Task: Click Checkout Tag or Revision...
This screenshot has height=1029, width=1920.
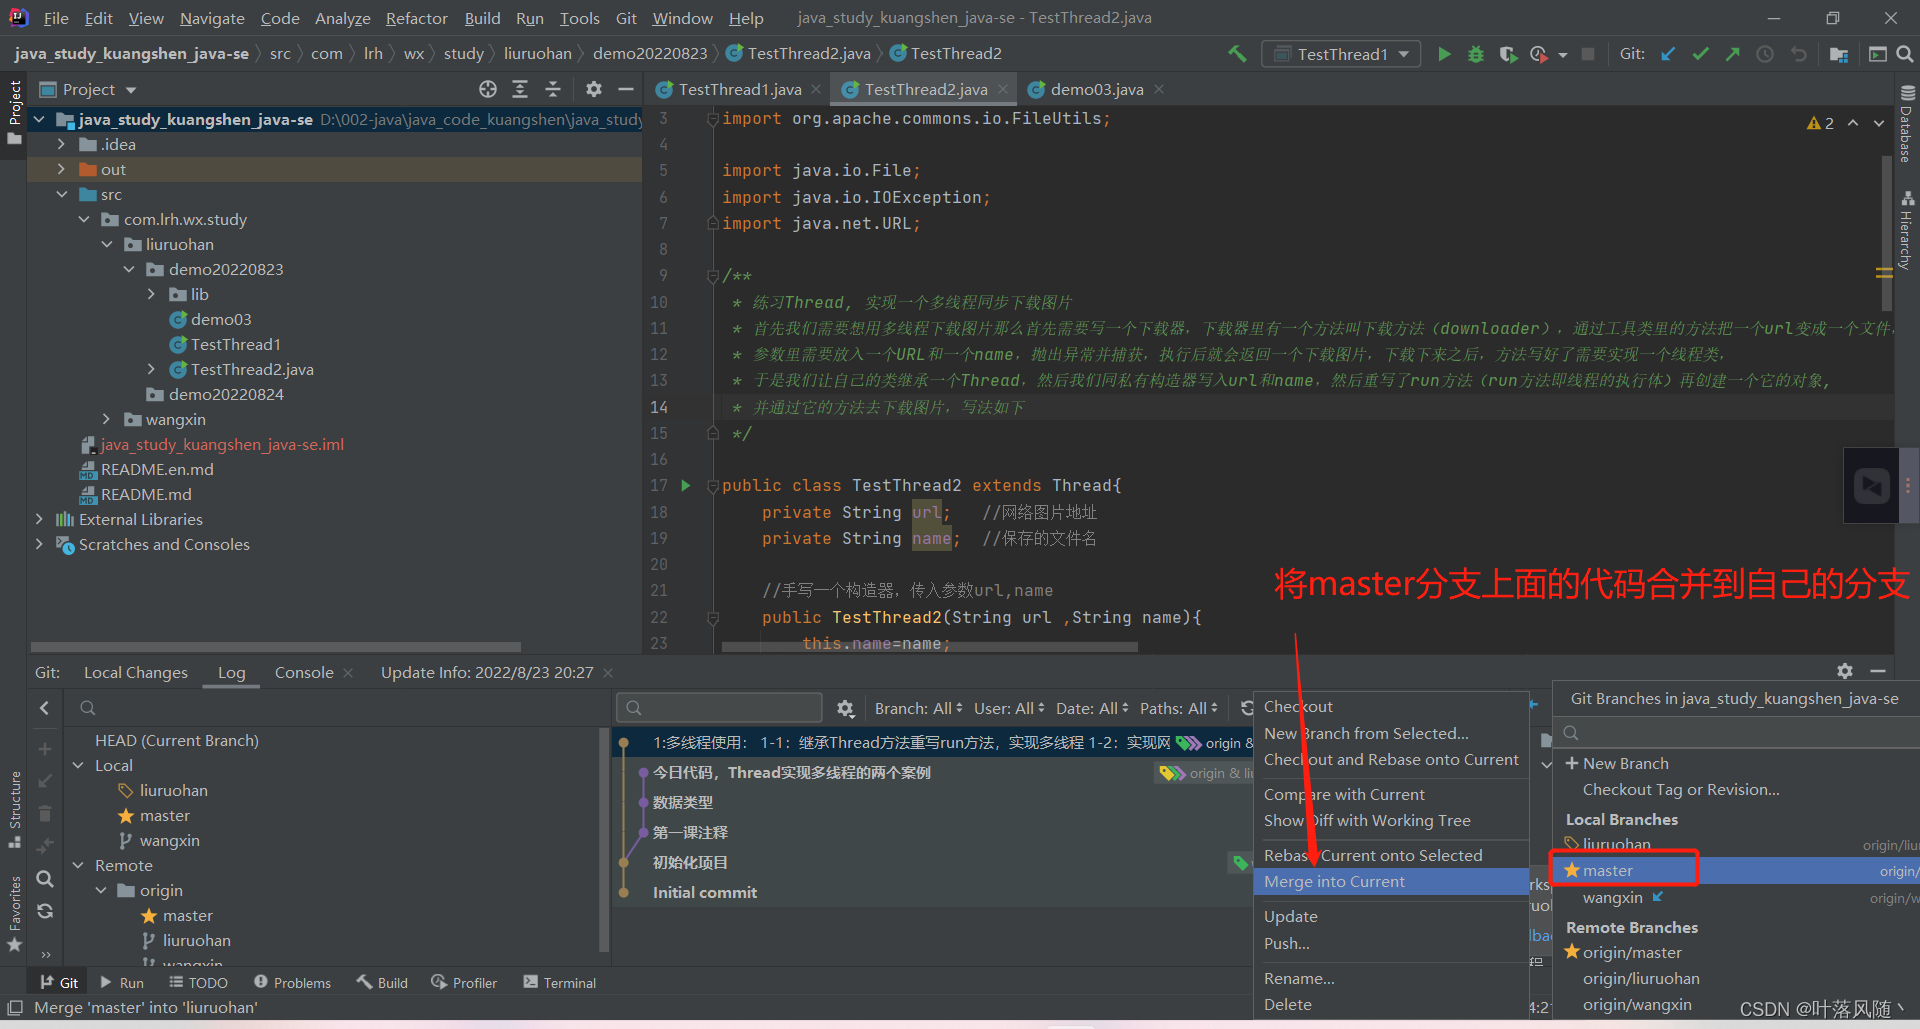Action: click(x=1681, y=789)
